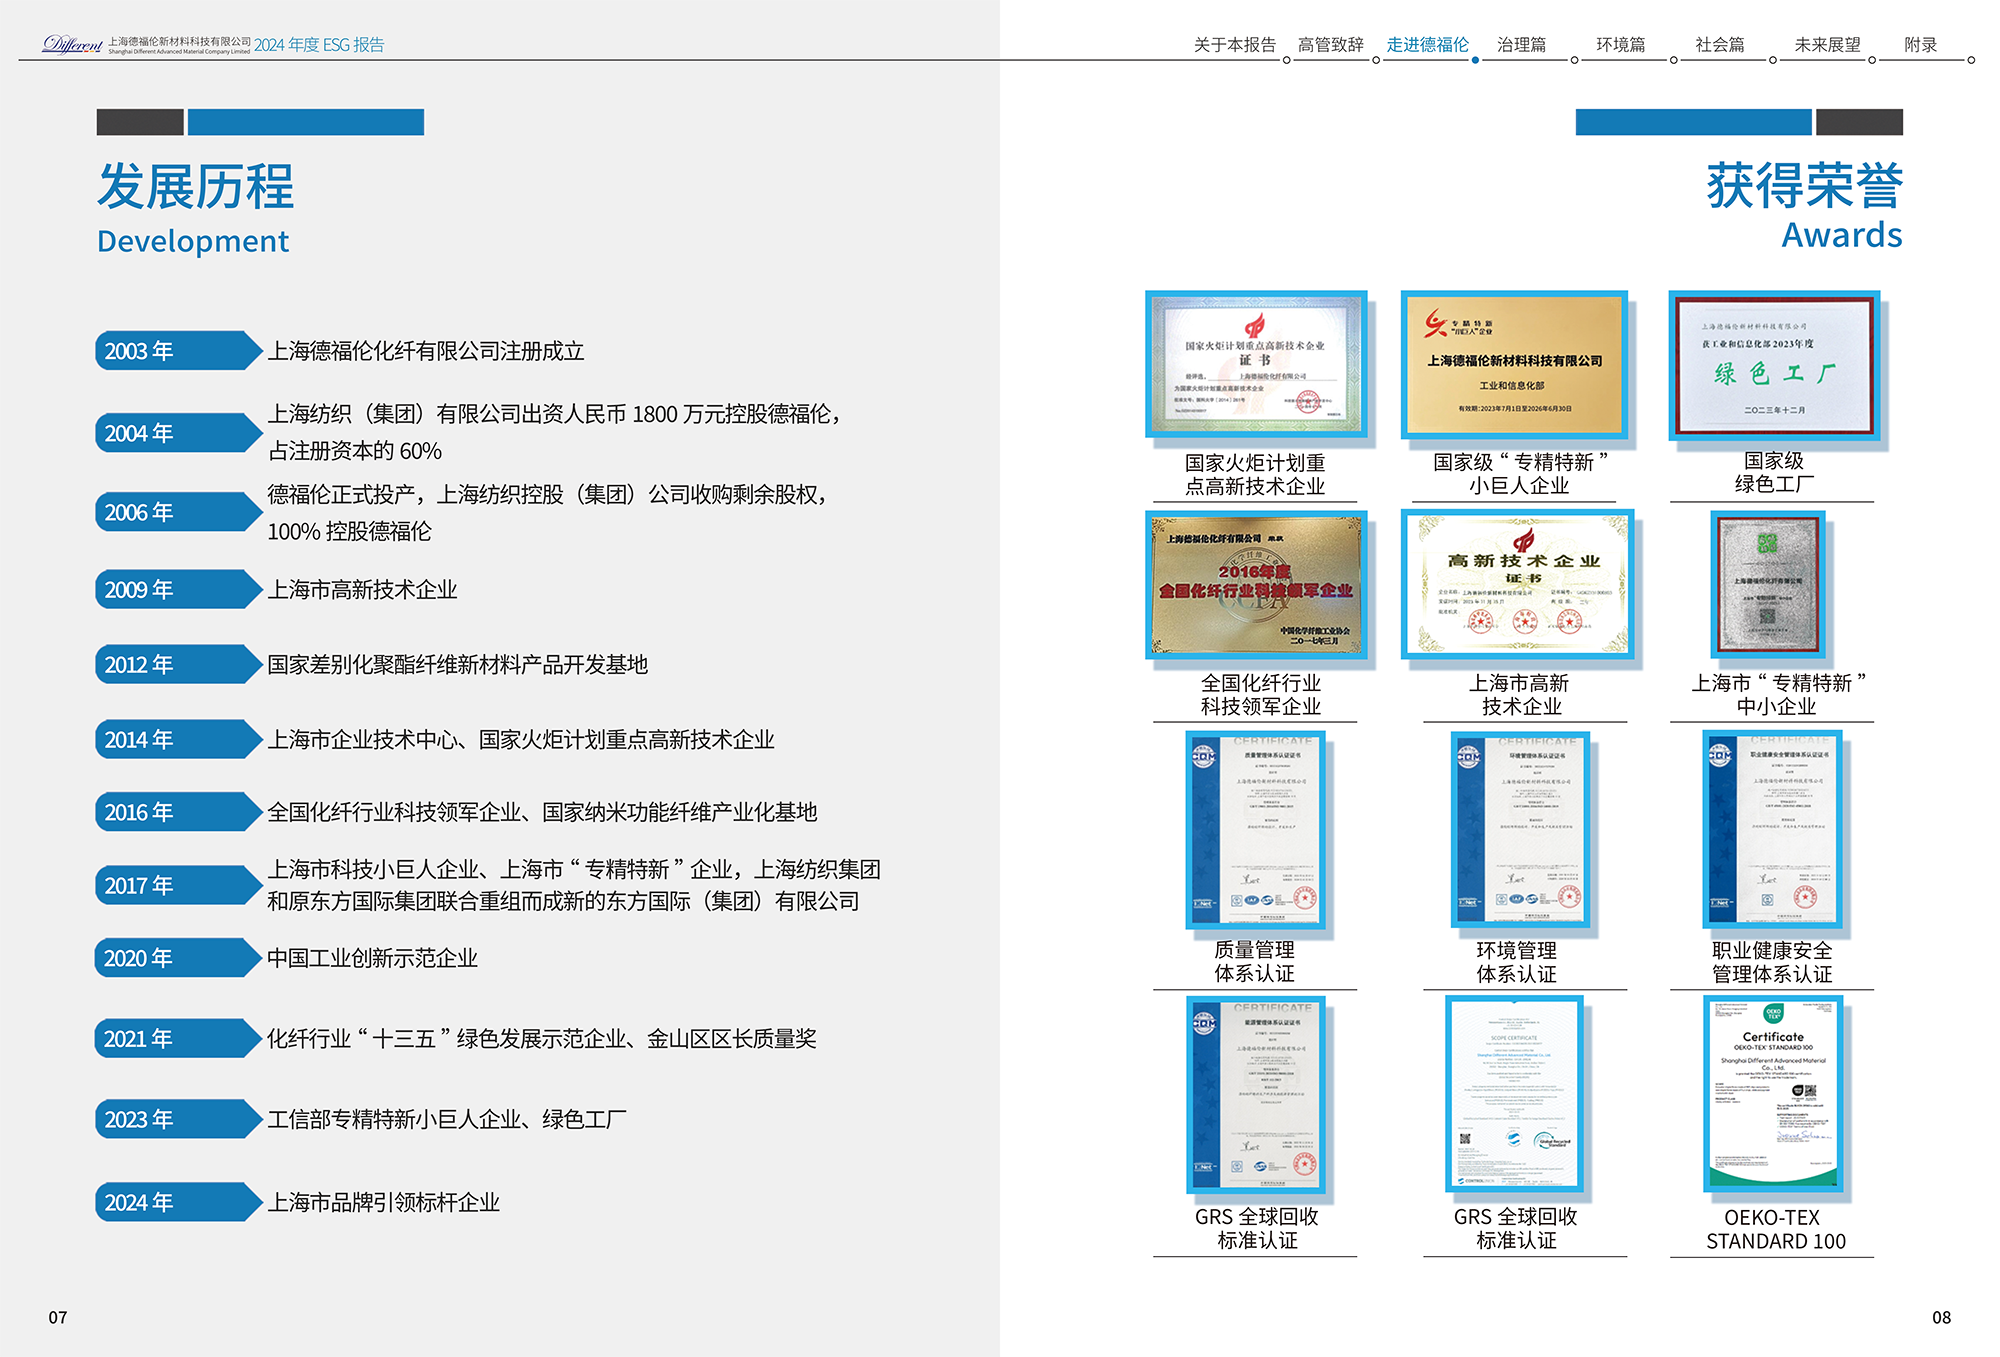Select the 2024 年 timeline label
Viewport: 2000px width, 1357px height.
click(178, 1202)
